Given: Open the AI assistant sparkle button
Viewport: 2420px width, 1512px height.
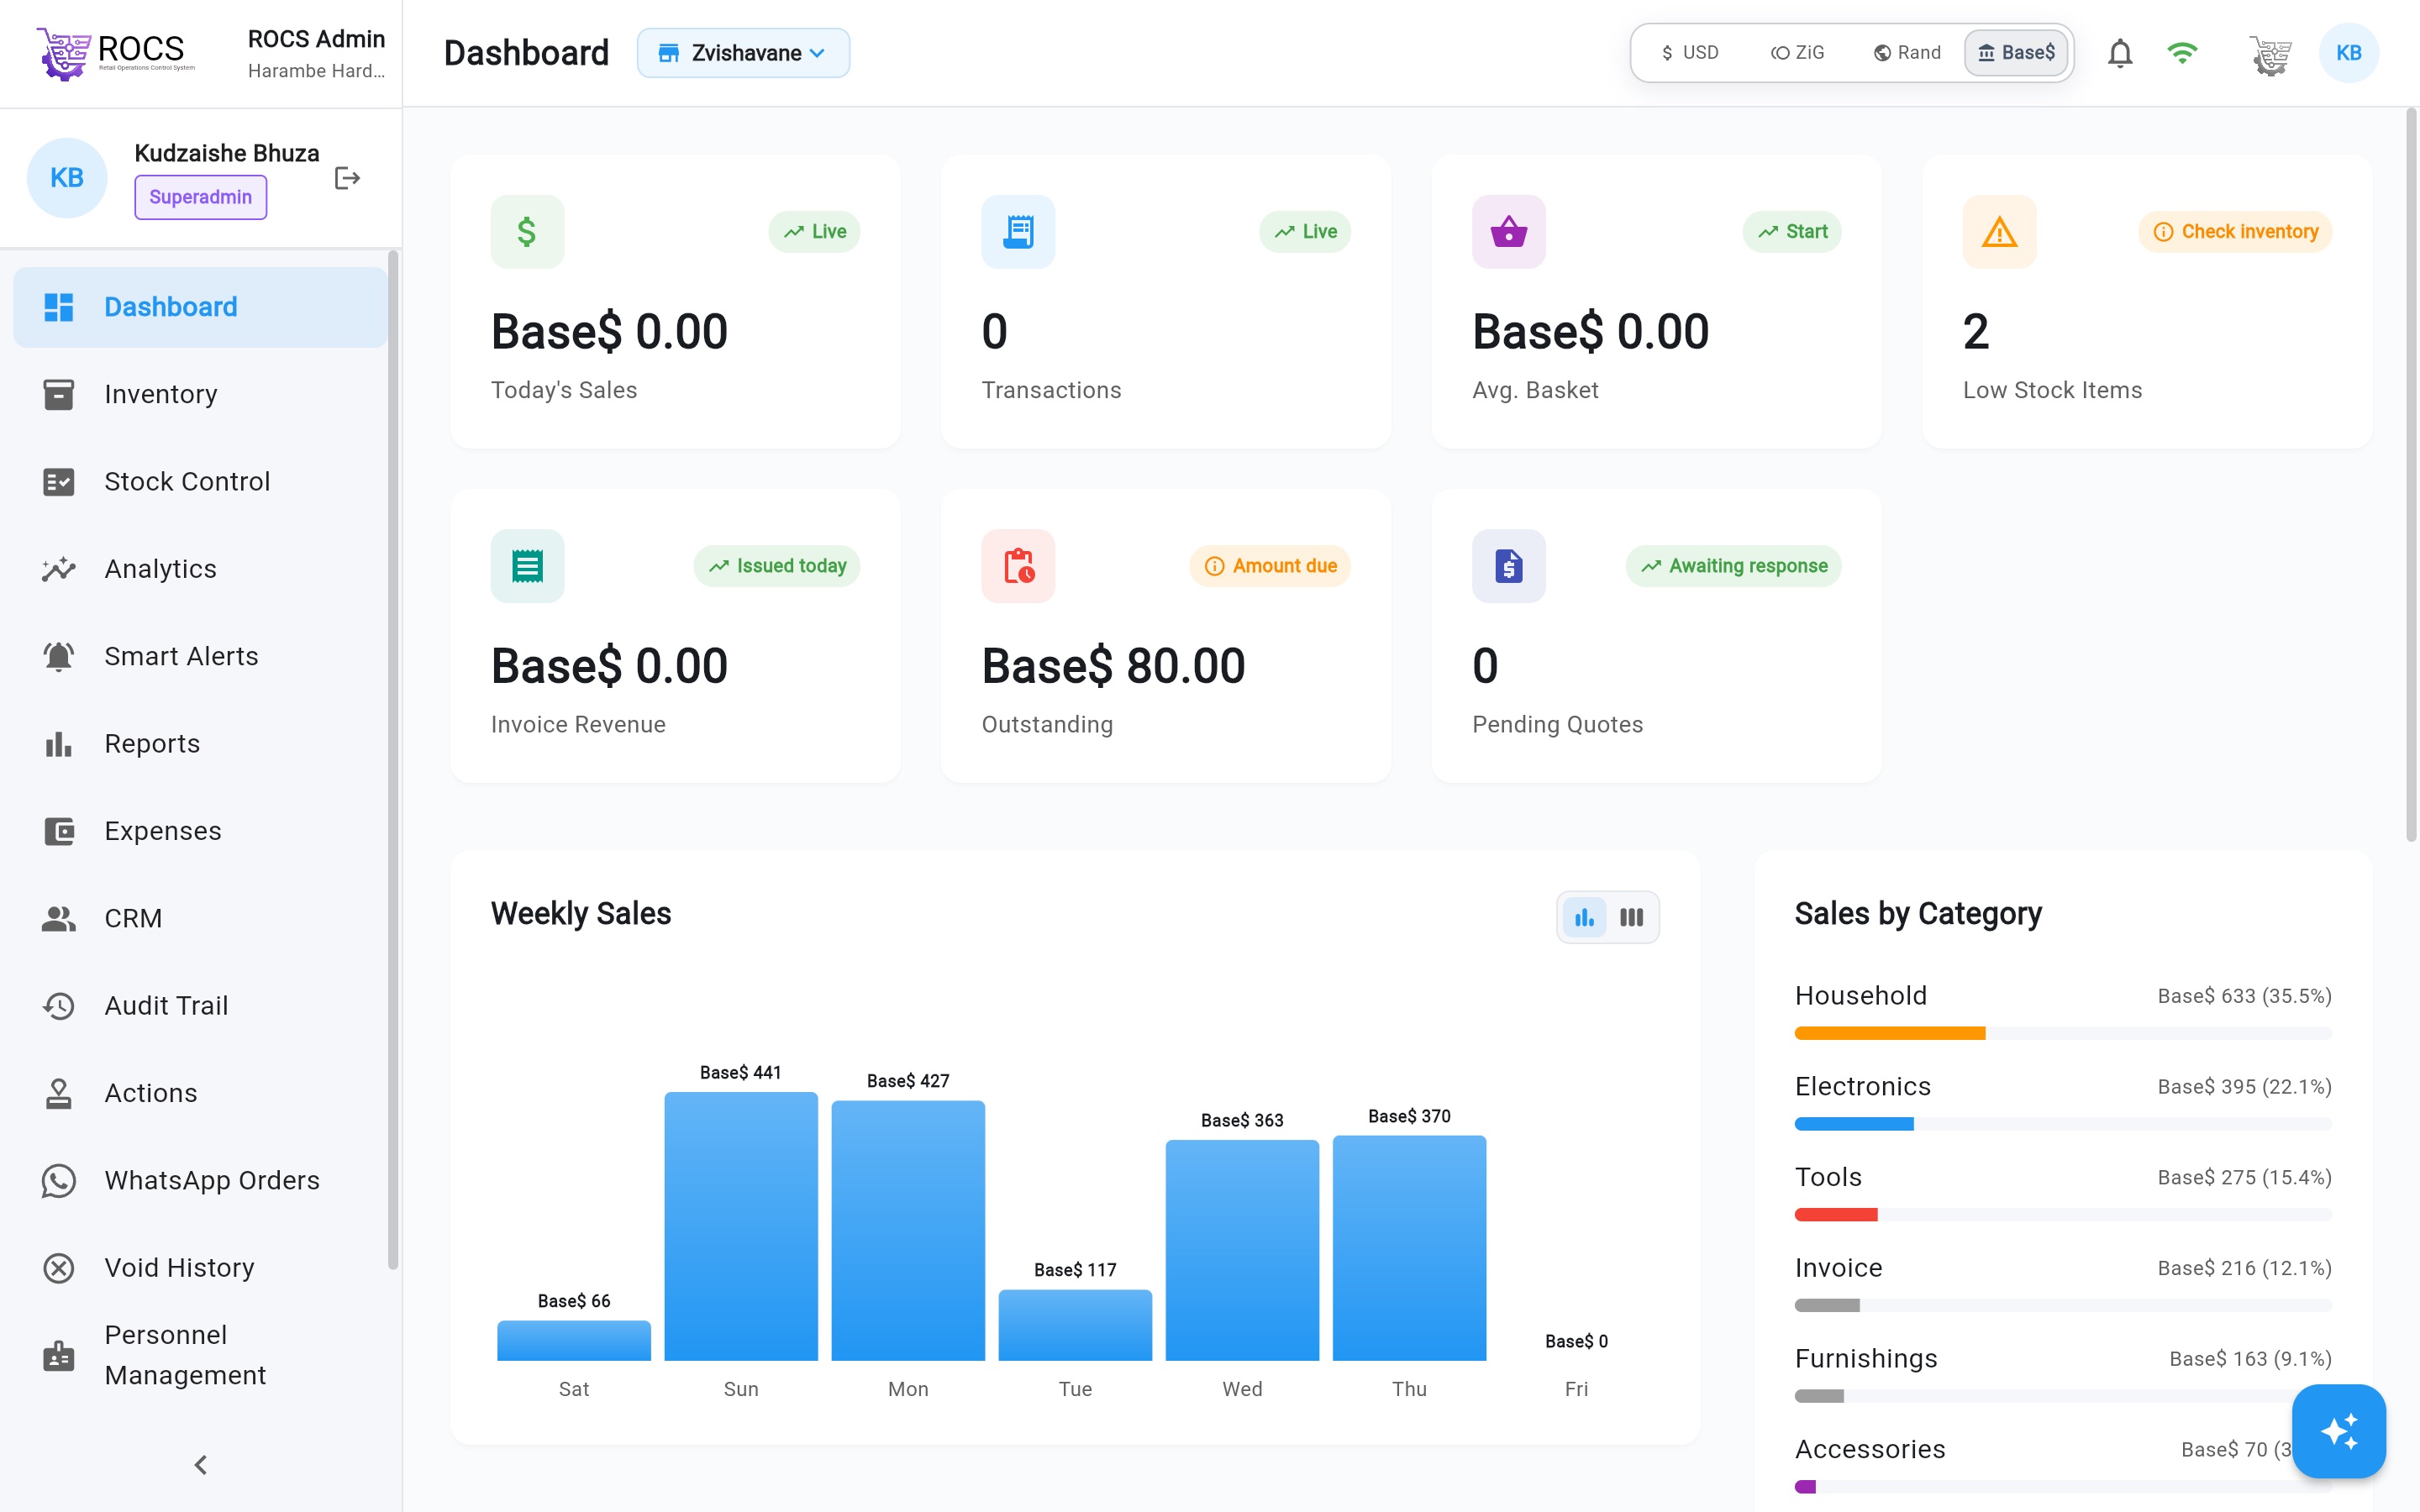Looking at the screenshot, I should [x=2339, y=1431].
